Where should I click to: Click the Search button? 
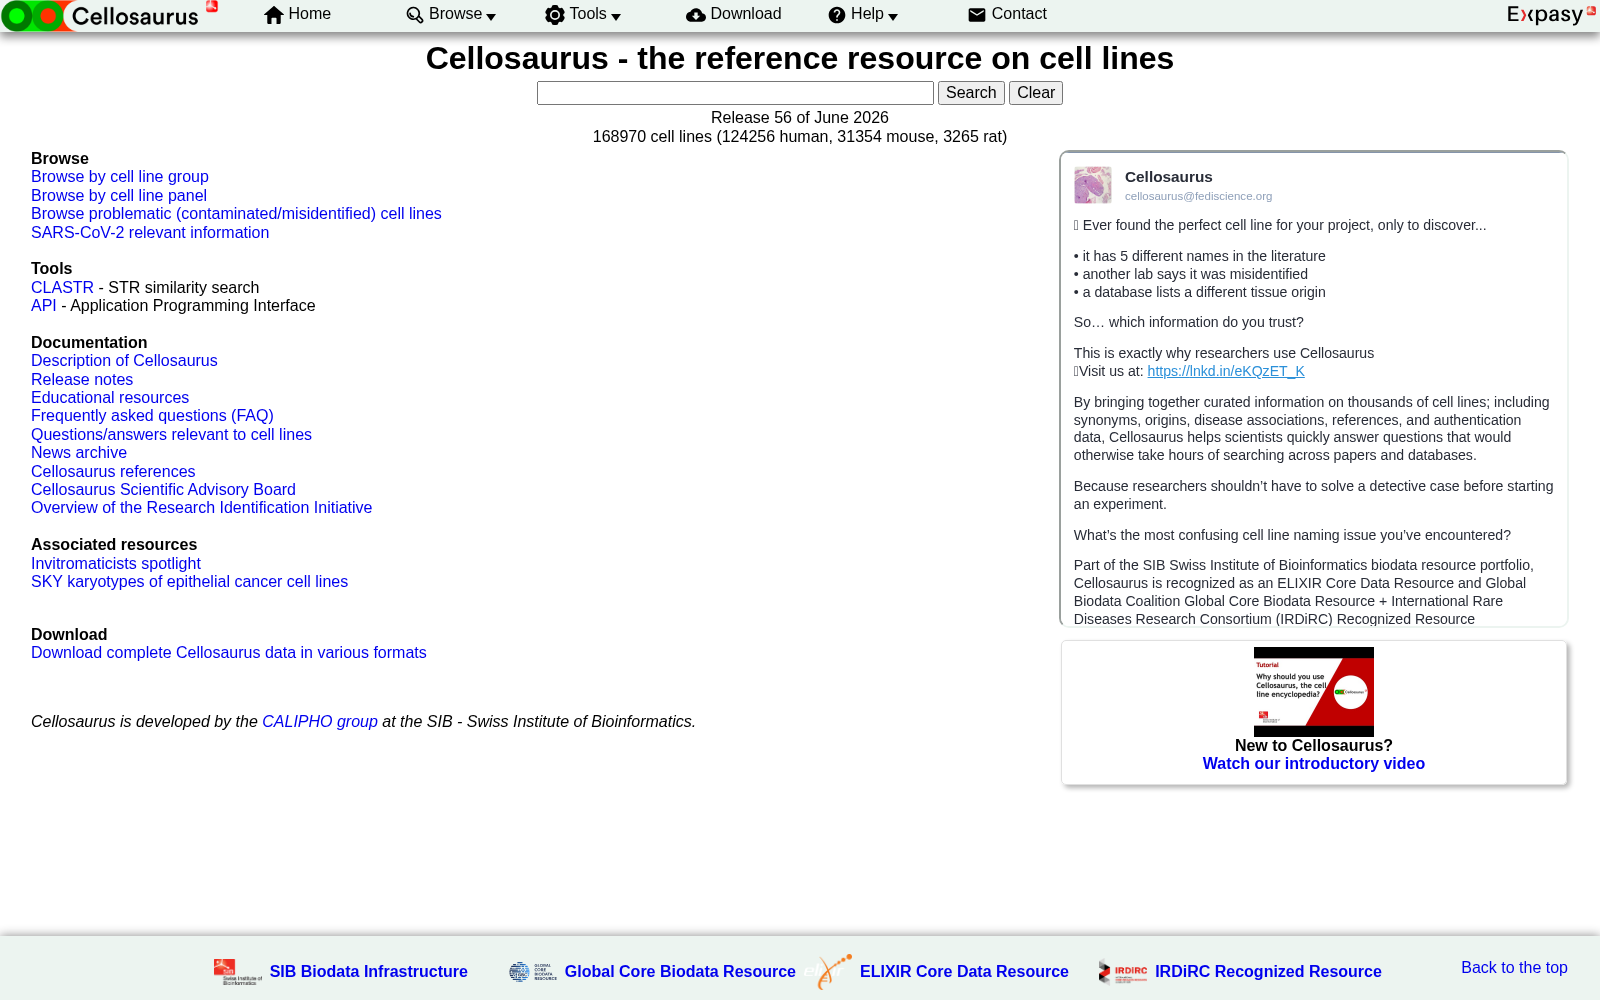971,93
